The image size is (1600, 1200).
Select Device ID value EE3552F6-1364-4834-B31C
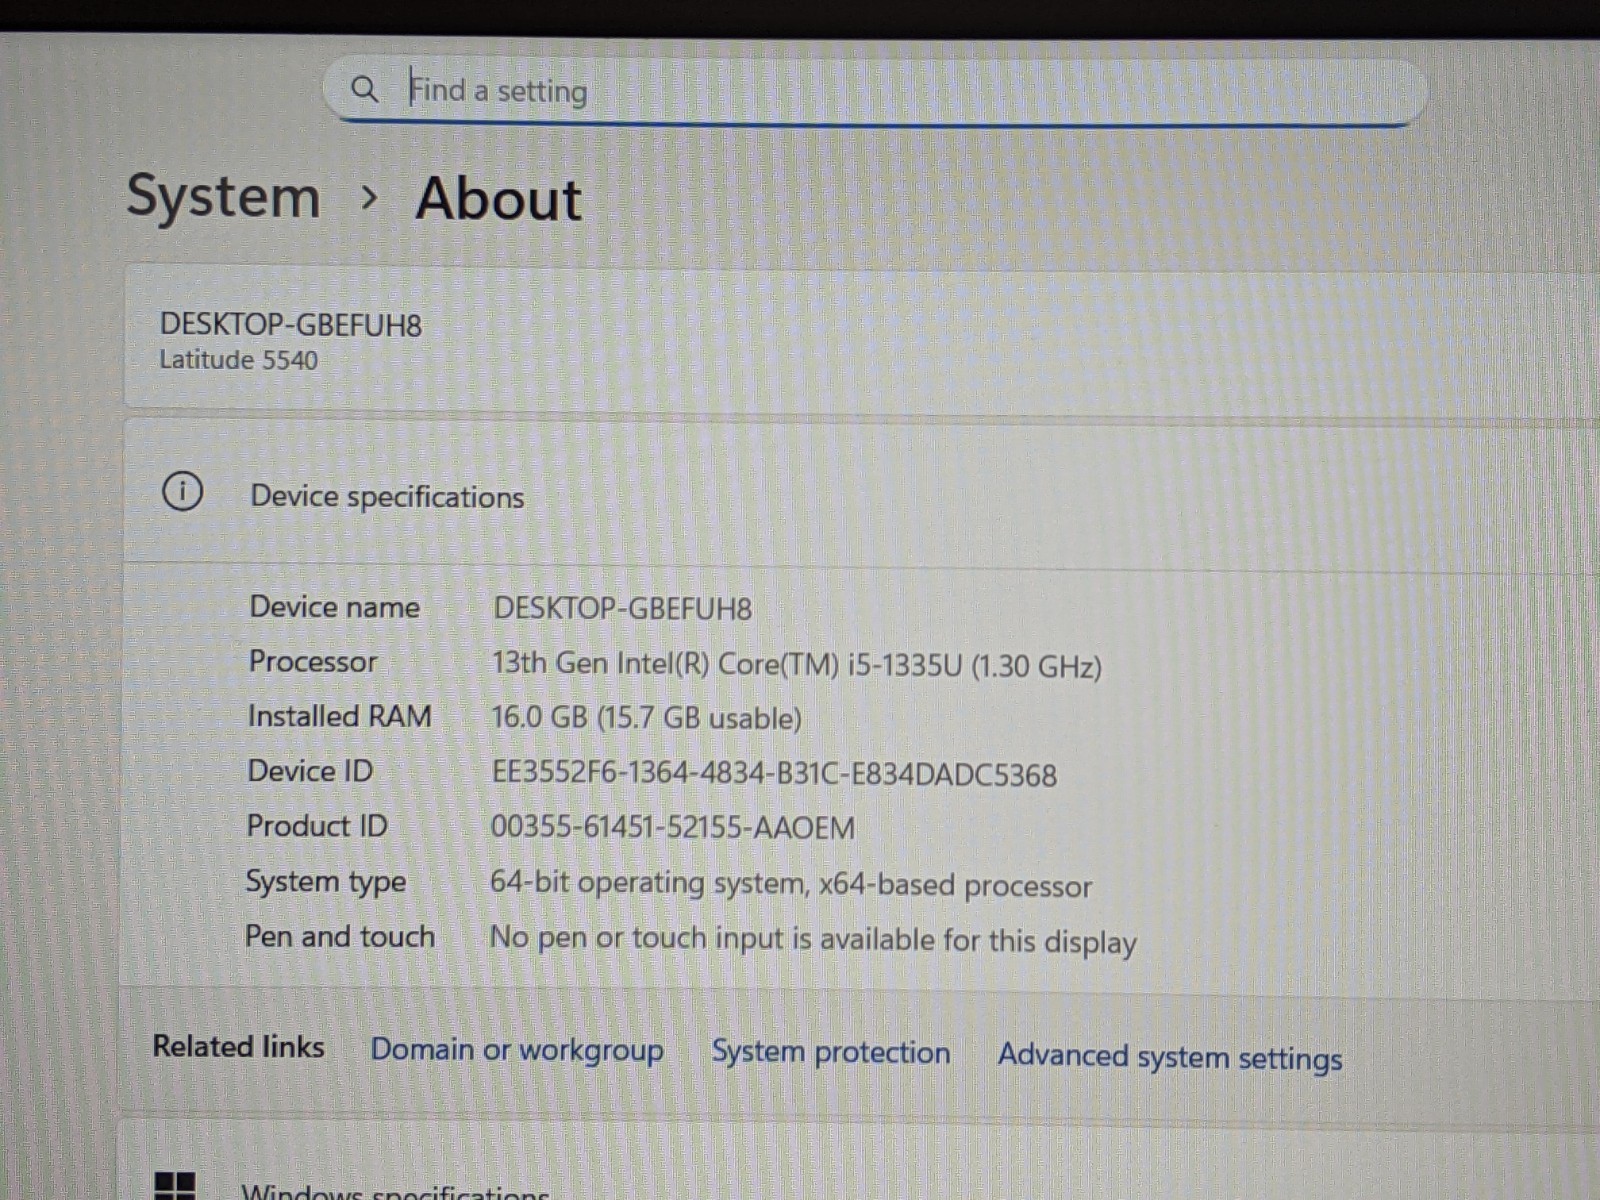click(x=774, y=774)
